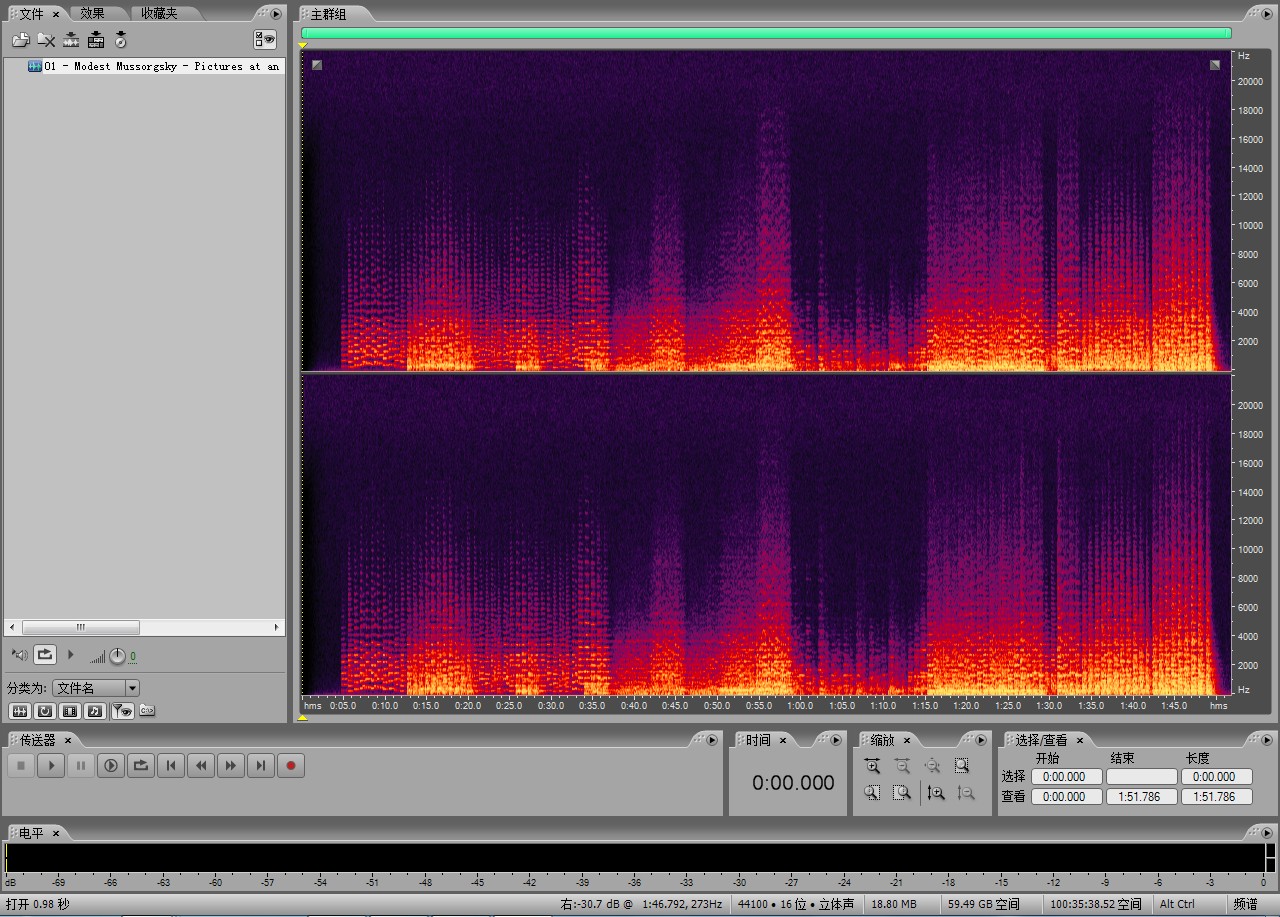Toggle the show markers filter-eye button
This screenshot has width=1280, height=917.
(122, 711)
